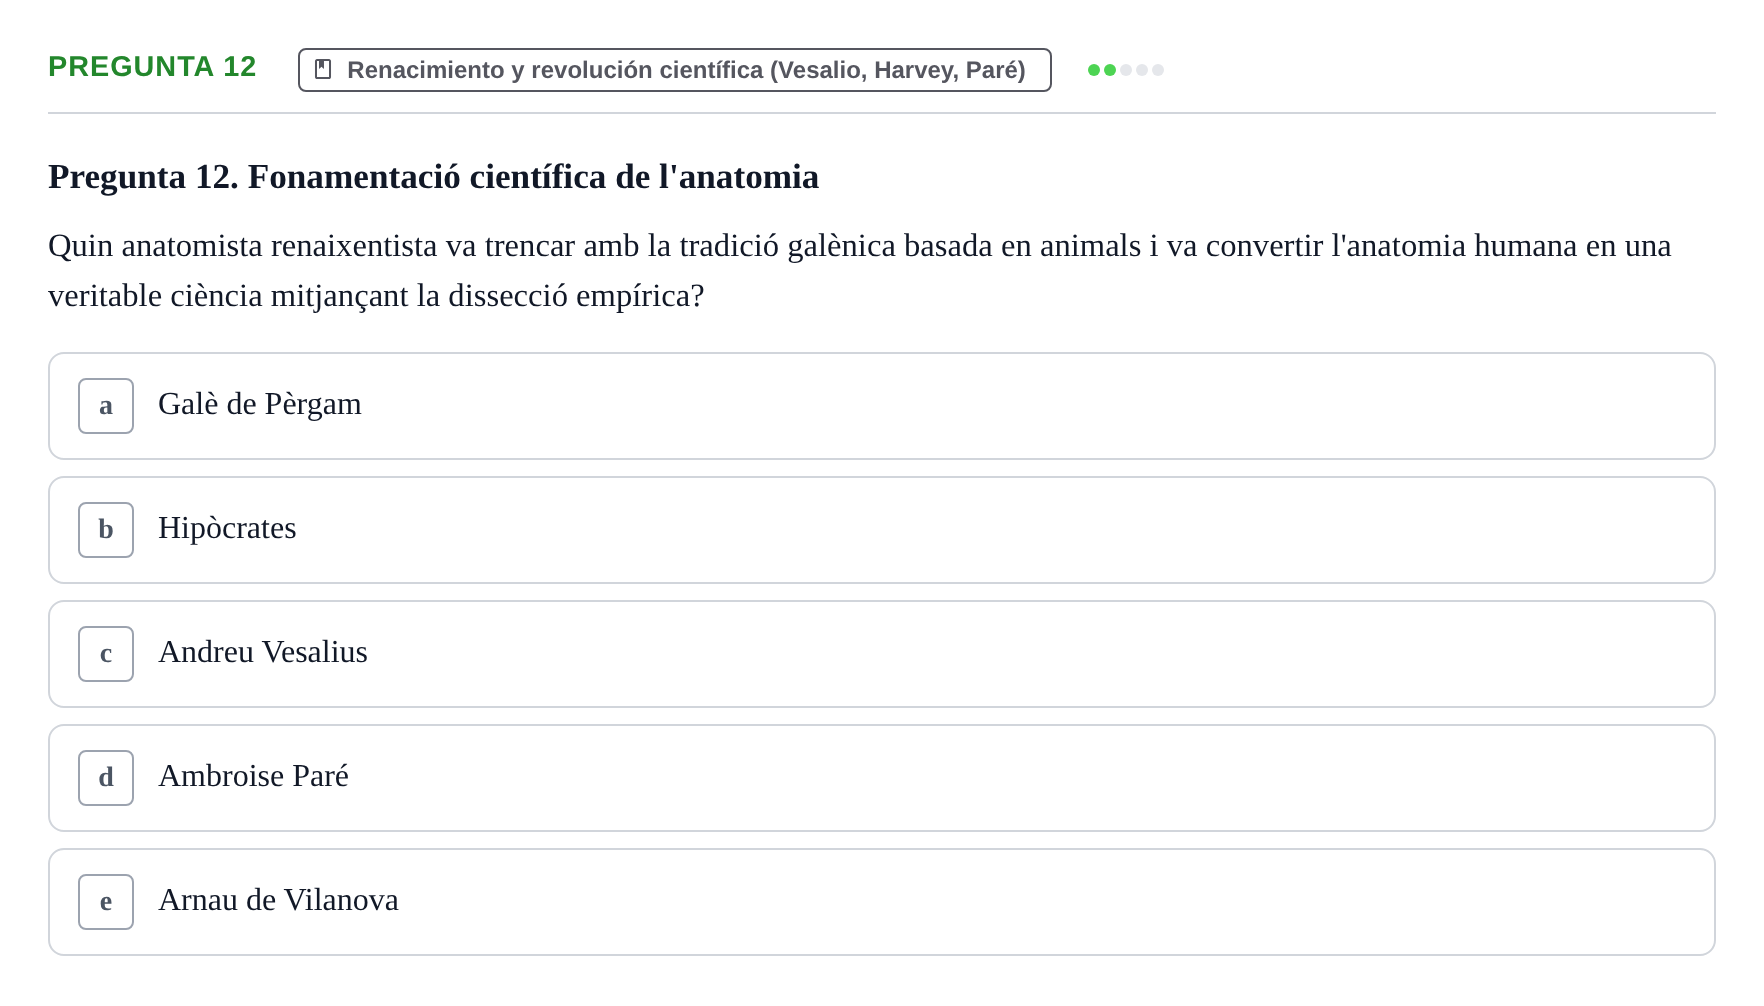Pick answer Arnau de Vilanova
Image resolution: width=1764 pixels, height=1006 pixels.
(882, 902)
